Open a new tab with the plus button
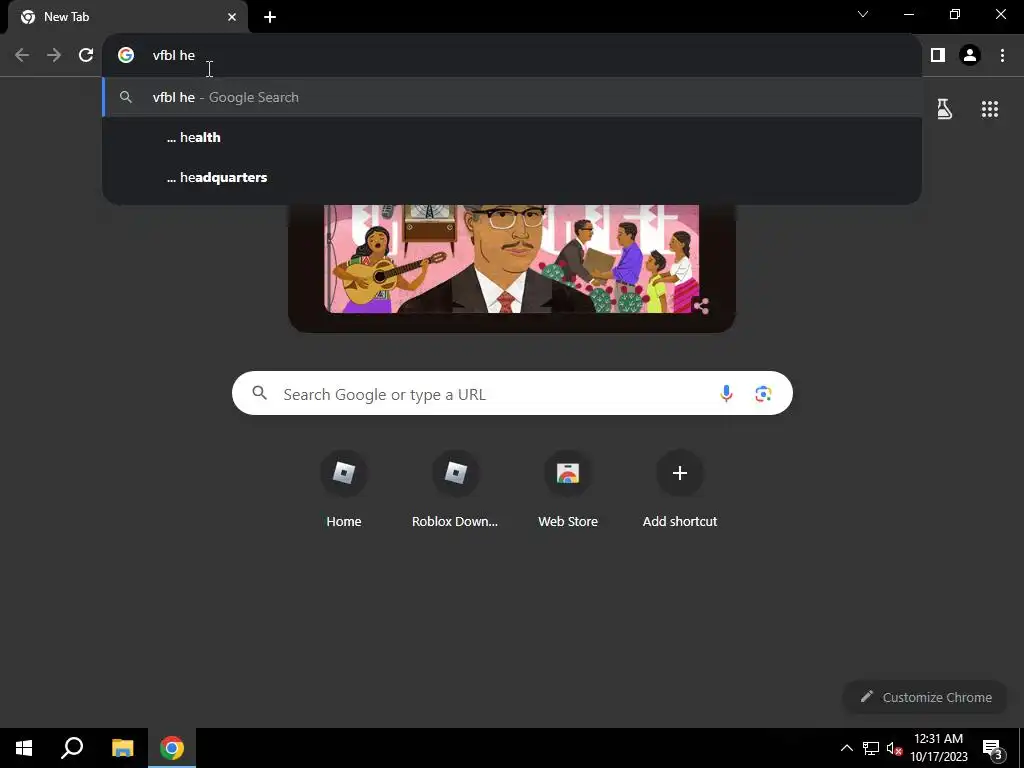Screen dimensions: 1024x768 [x=270, y=17]
